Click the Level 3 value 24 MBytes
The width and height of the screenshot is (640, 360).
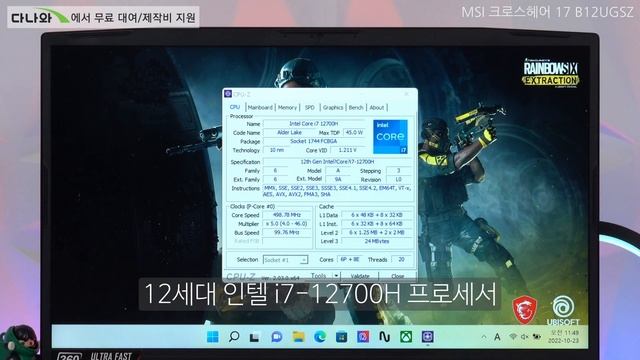point(376,241)
